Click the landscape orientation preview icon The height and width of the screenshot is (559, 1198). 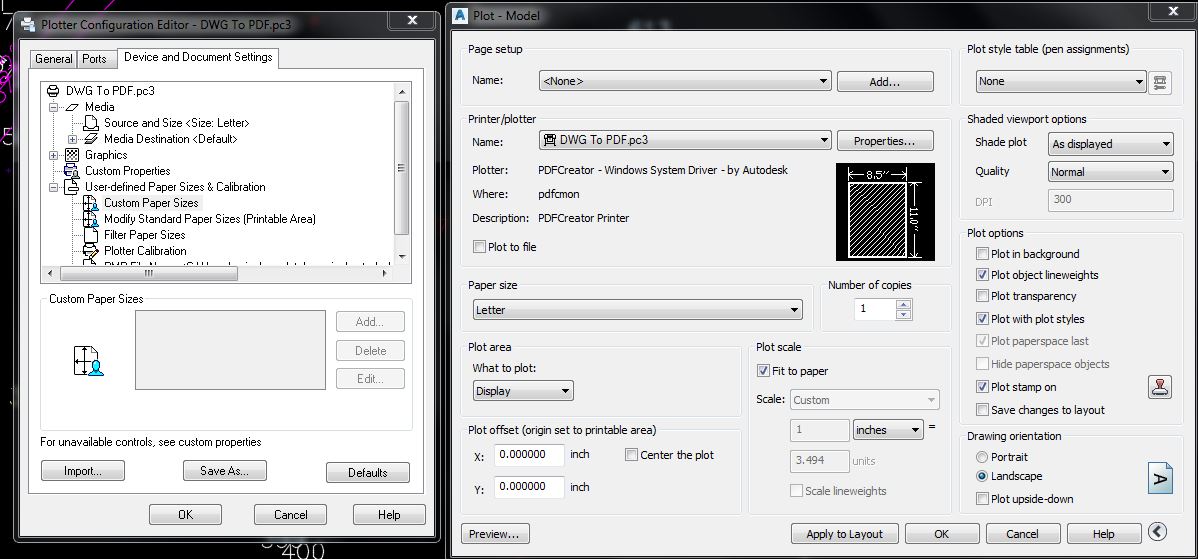click(x=1160, y=478)
